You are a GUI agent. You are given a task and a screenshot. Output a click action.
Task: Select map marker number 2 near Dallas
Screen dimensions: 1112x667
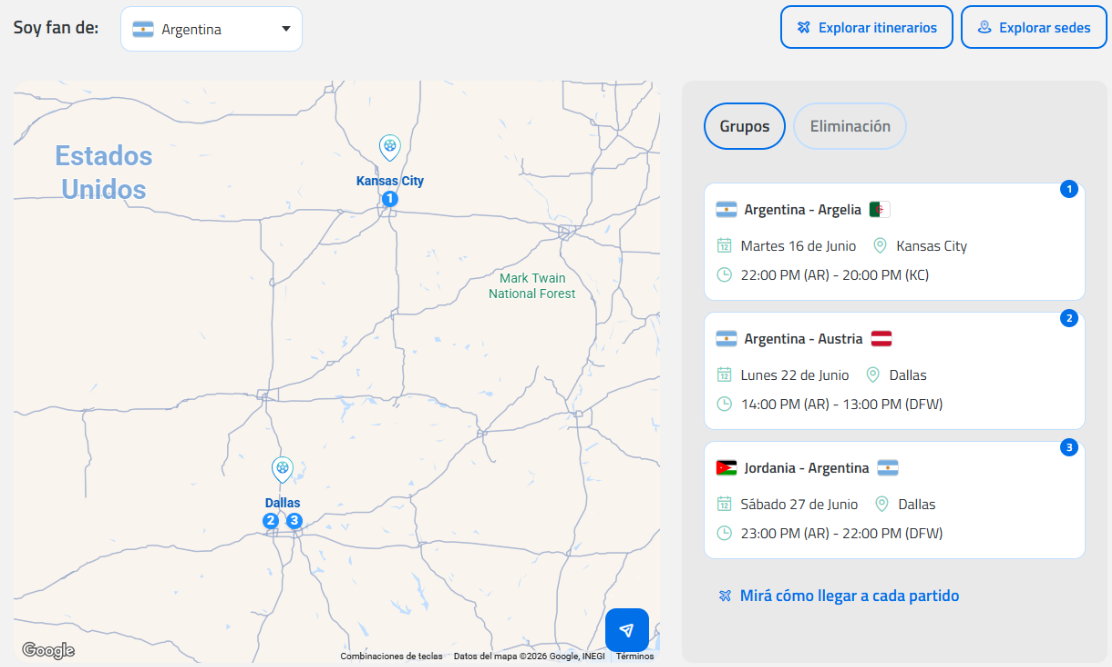coord(271,521)
